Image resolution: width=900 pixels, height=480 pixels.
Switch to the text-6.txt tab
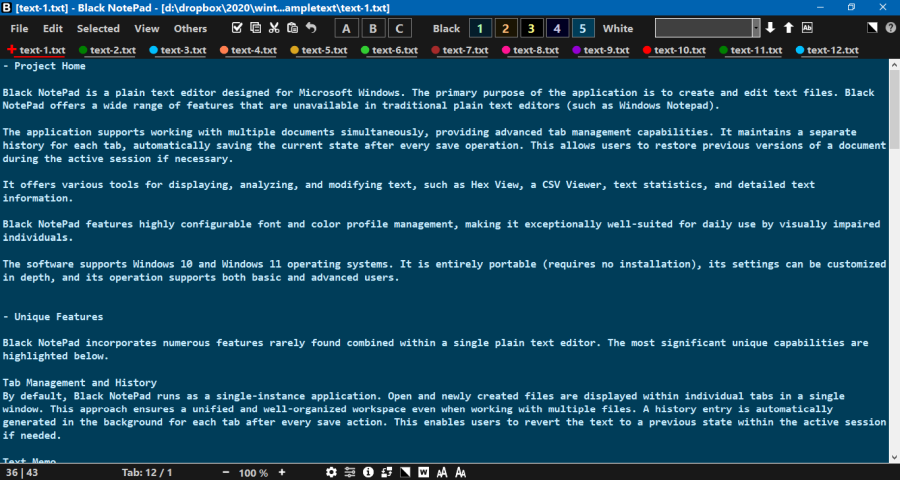pos(389,50)
